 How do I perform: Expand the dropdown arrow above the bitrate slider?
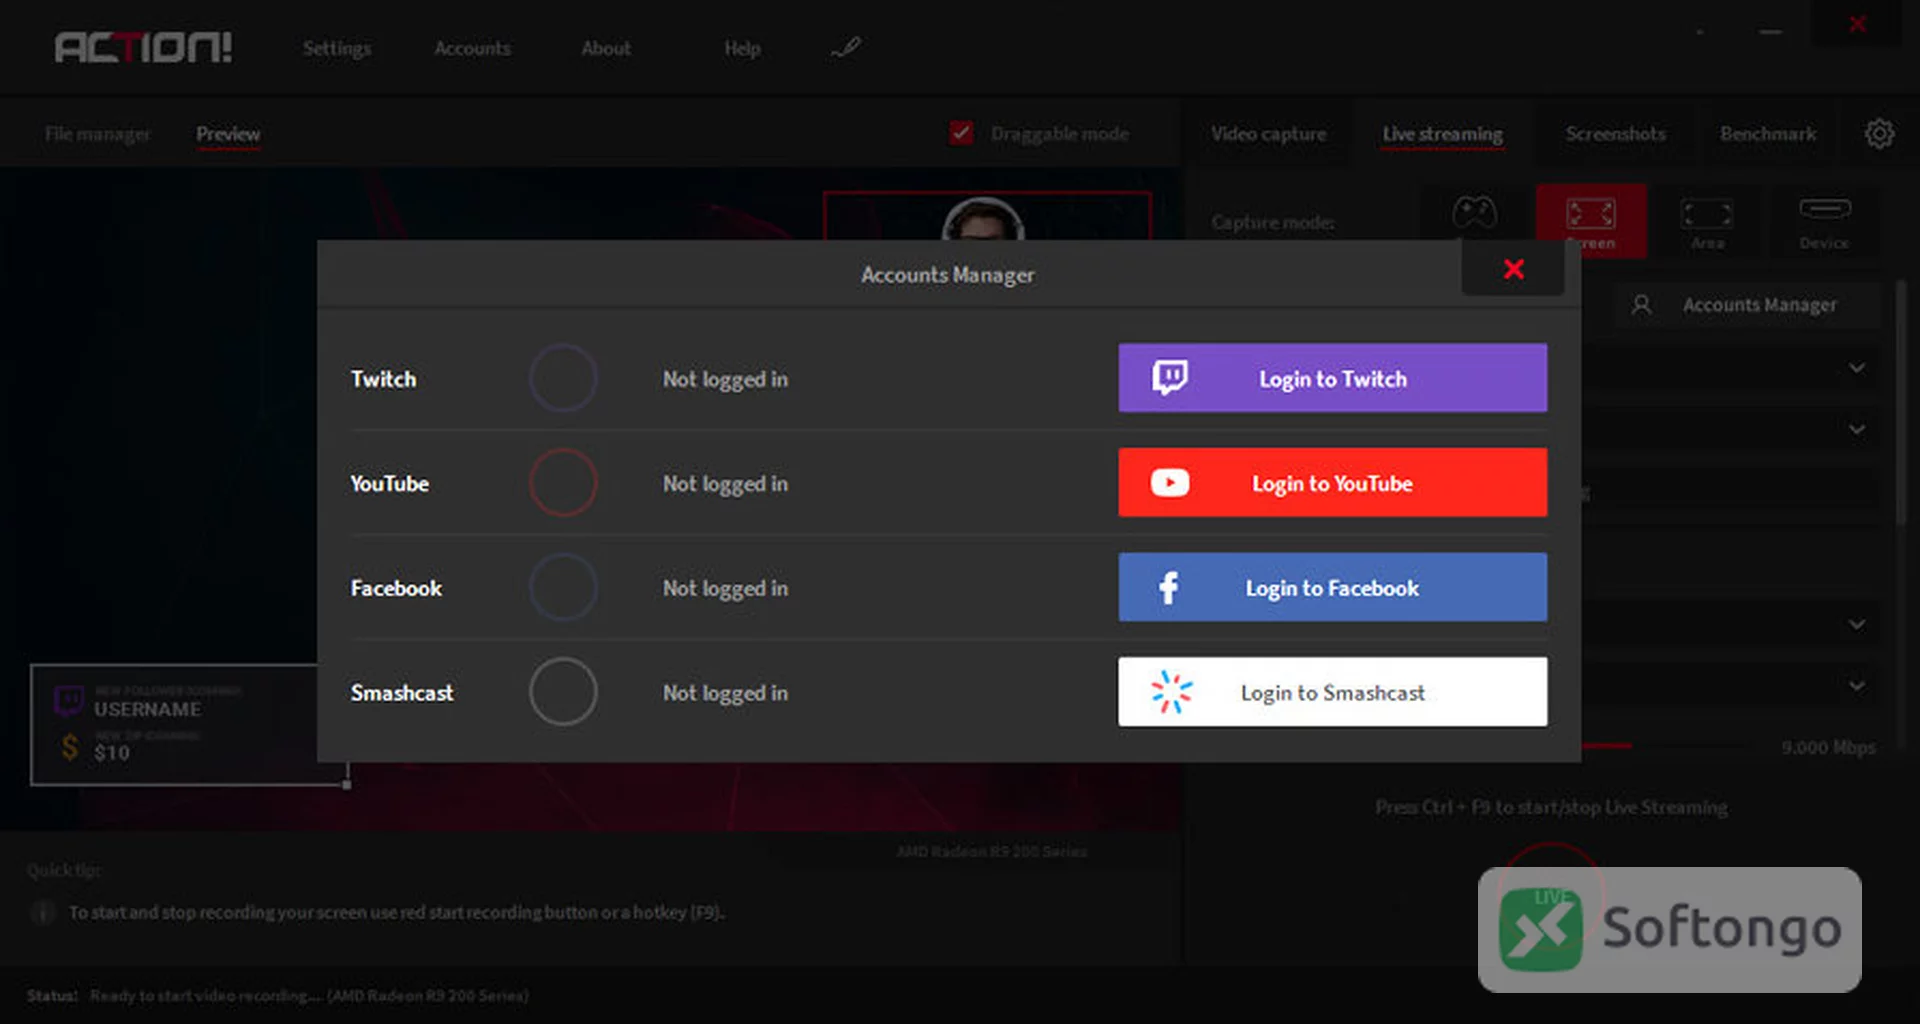[x=1857, y=686]
